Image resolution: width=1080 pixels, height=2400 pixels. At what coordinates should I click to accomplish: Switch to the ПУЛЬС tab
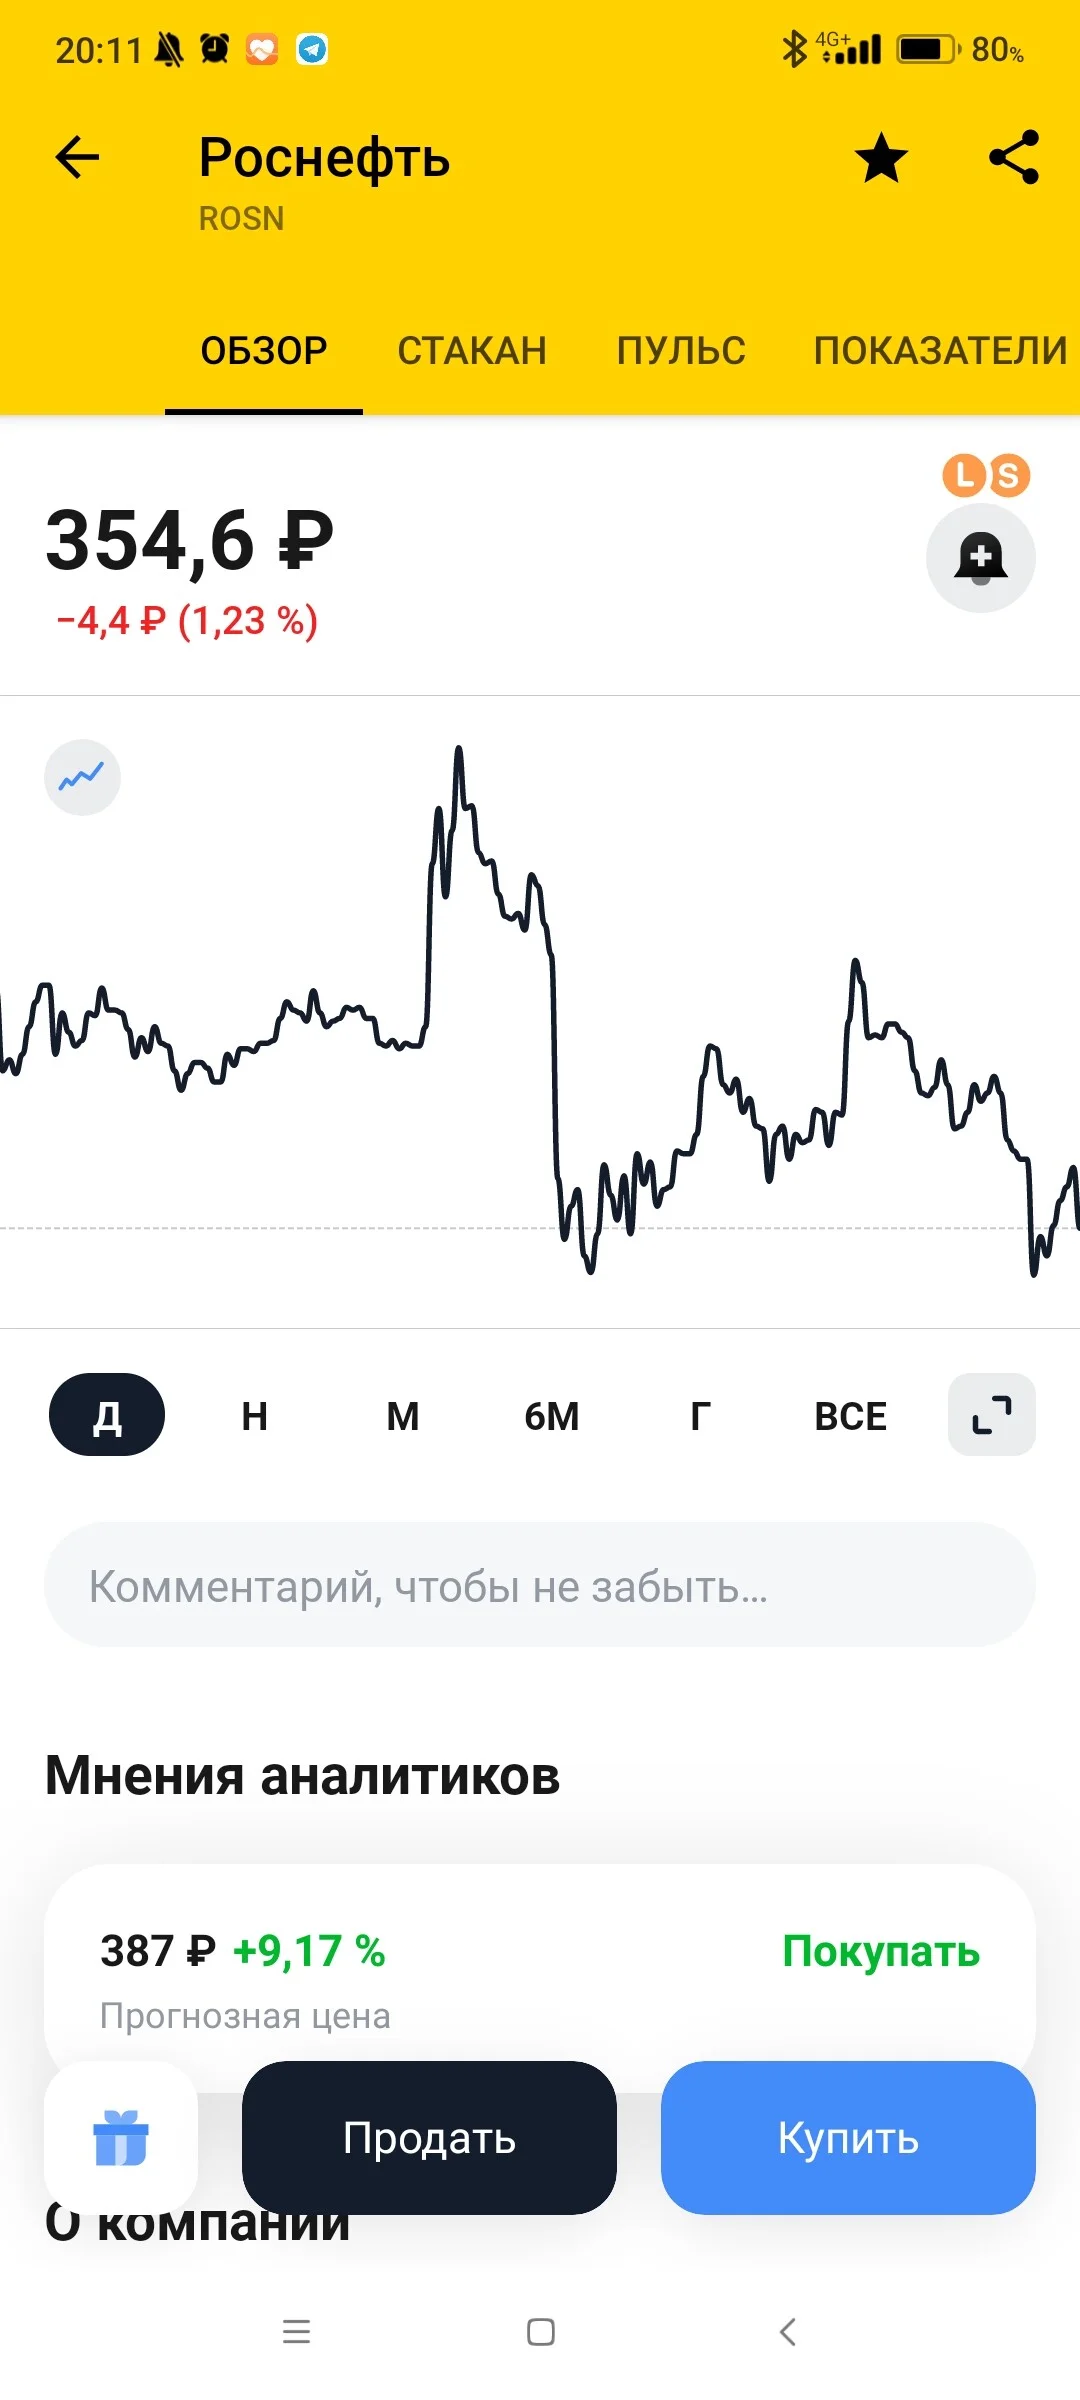681,351
